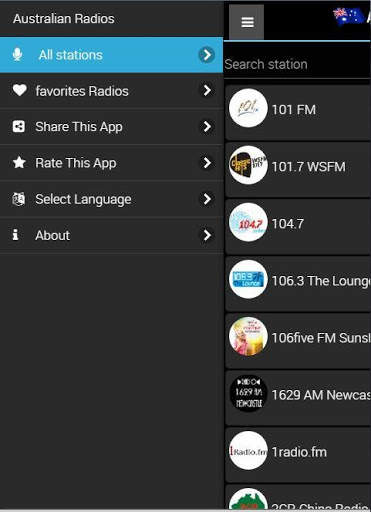Expand the Rate This App chevron
The height and width of the screenshot is (512, 371).
[207, 163]
